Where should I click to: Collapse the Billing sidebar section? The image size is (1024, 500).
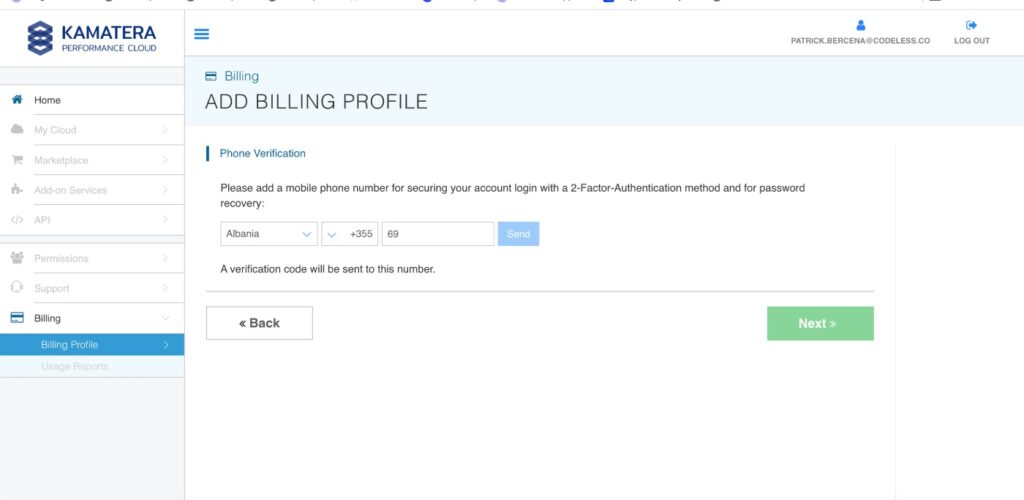pos(92,318)
